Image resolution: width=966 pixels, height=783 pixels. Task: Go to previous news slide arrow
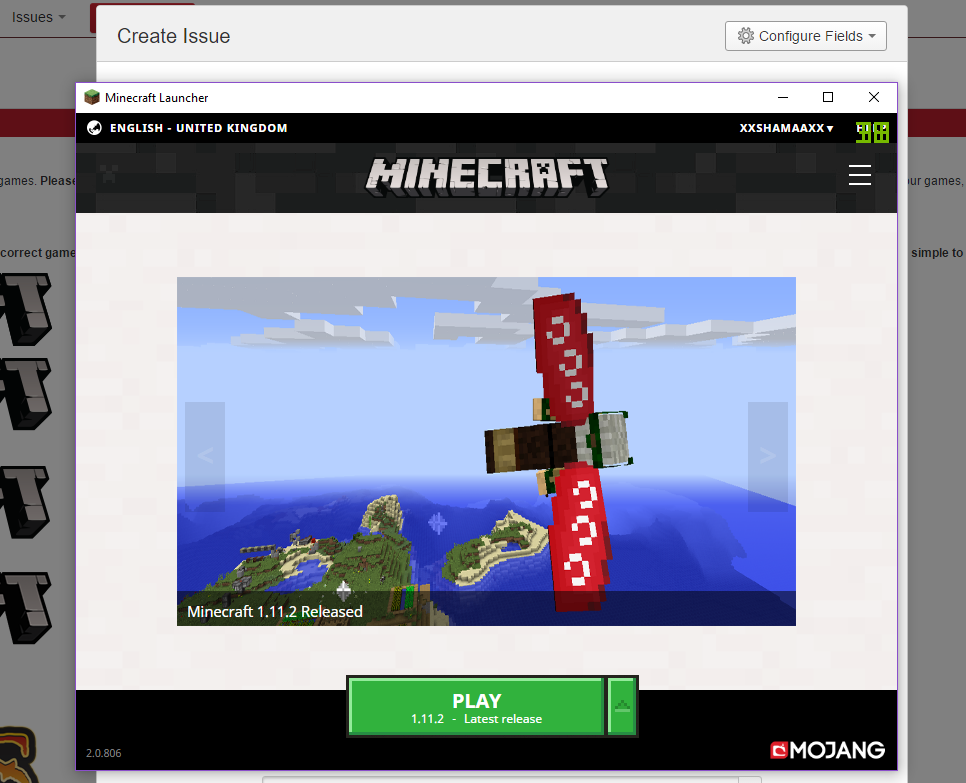click(205, 456)
